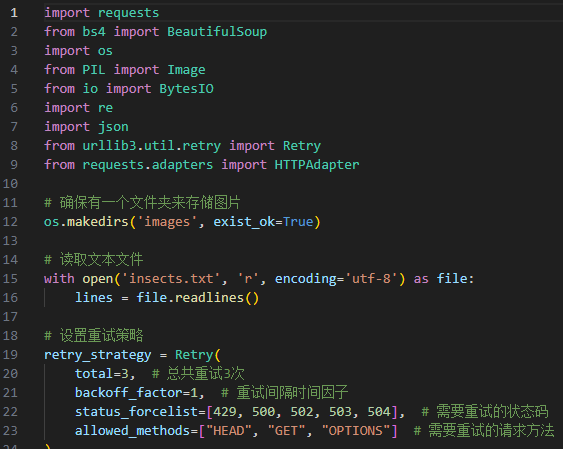Click line number 13 in the gutter
The width and height of the screenshot is (563, 449).
10,241
